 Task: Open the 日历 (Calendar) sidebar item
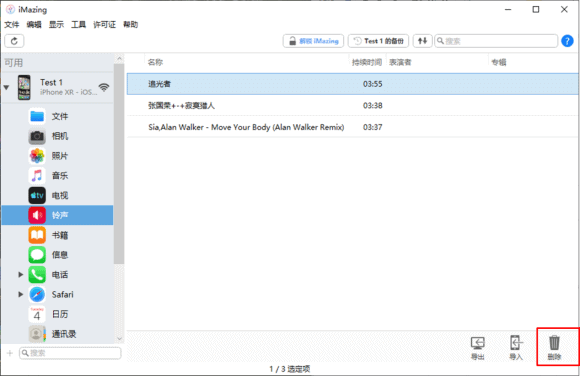click(x=57, y=314)
